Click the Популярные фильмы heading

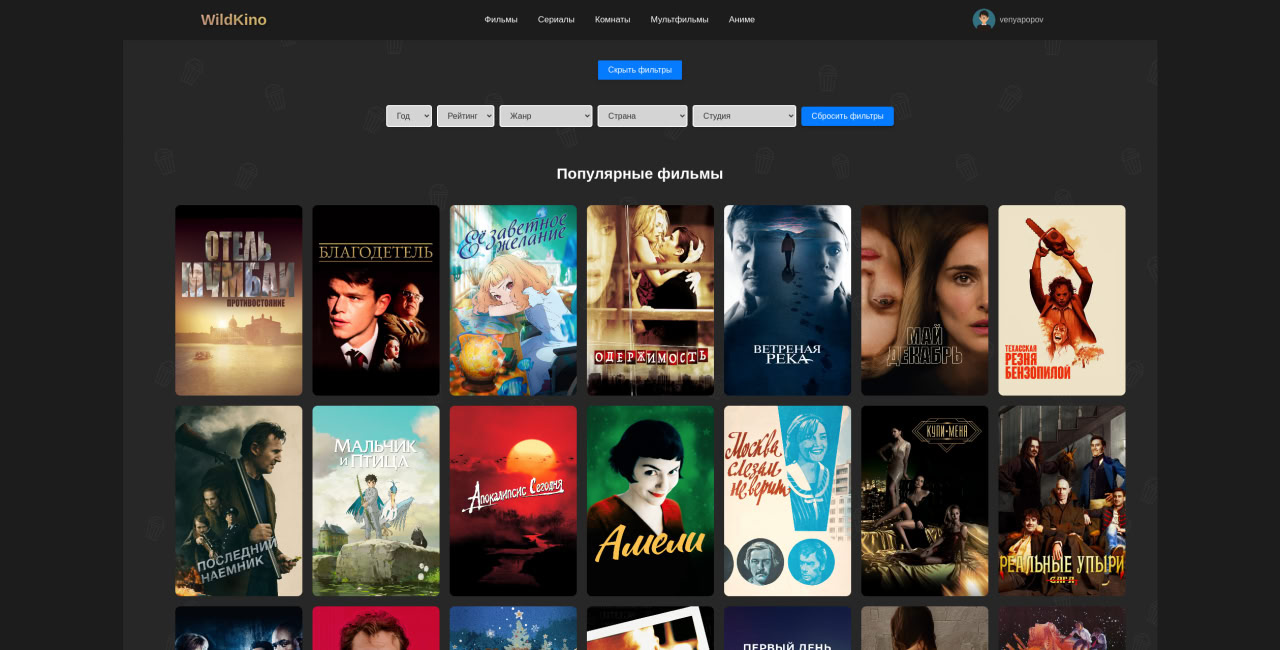640,174
